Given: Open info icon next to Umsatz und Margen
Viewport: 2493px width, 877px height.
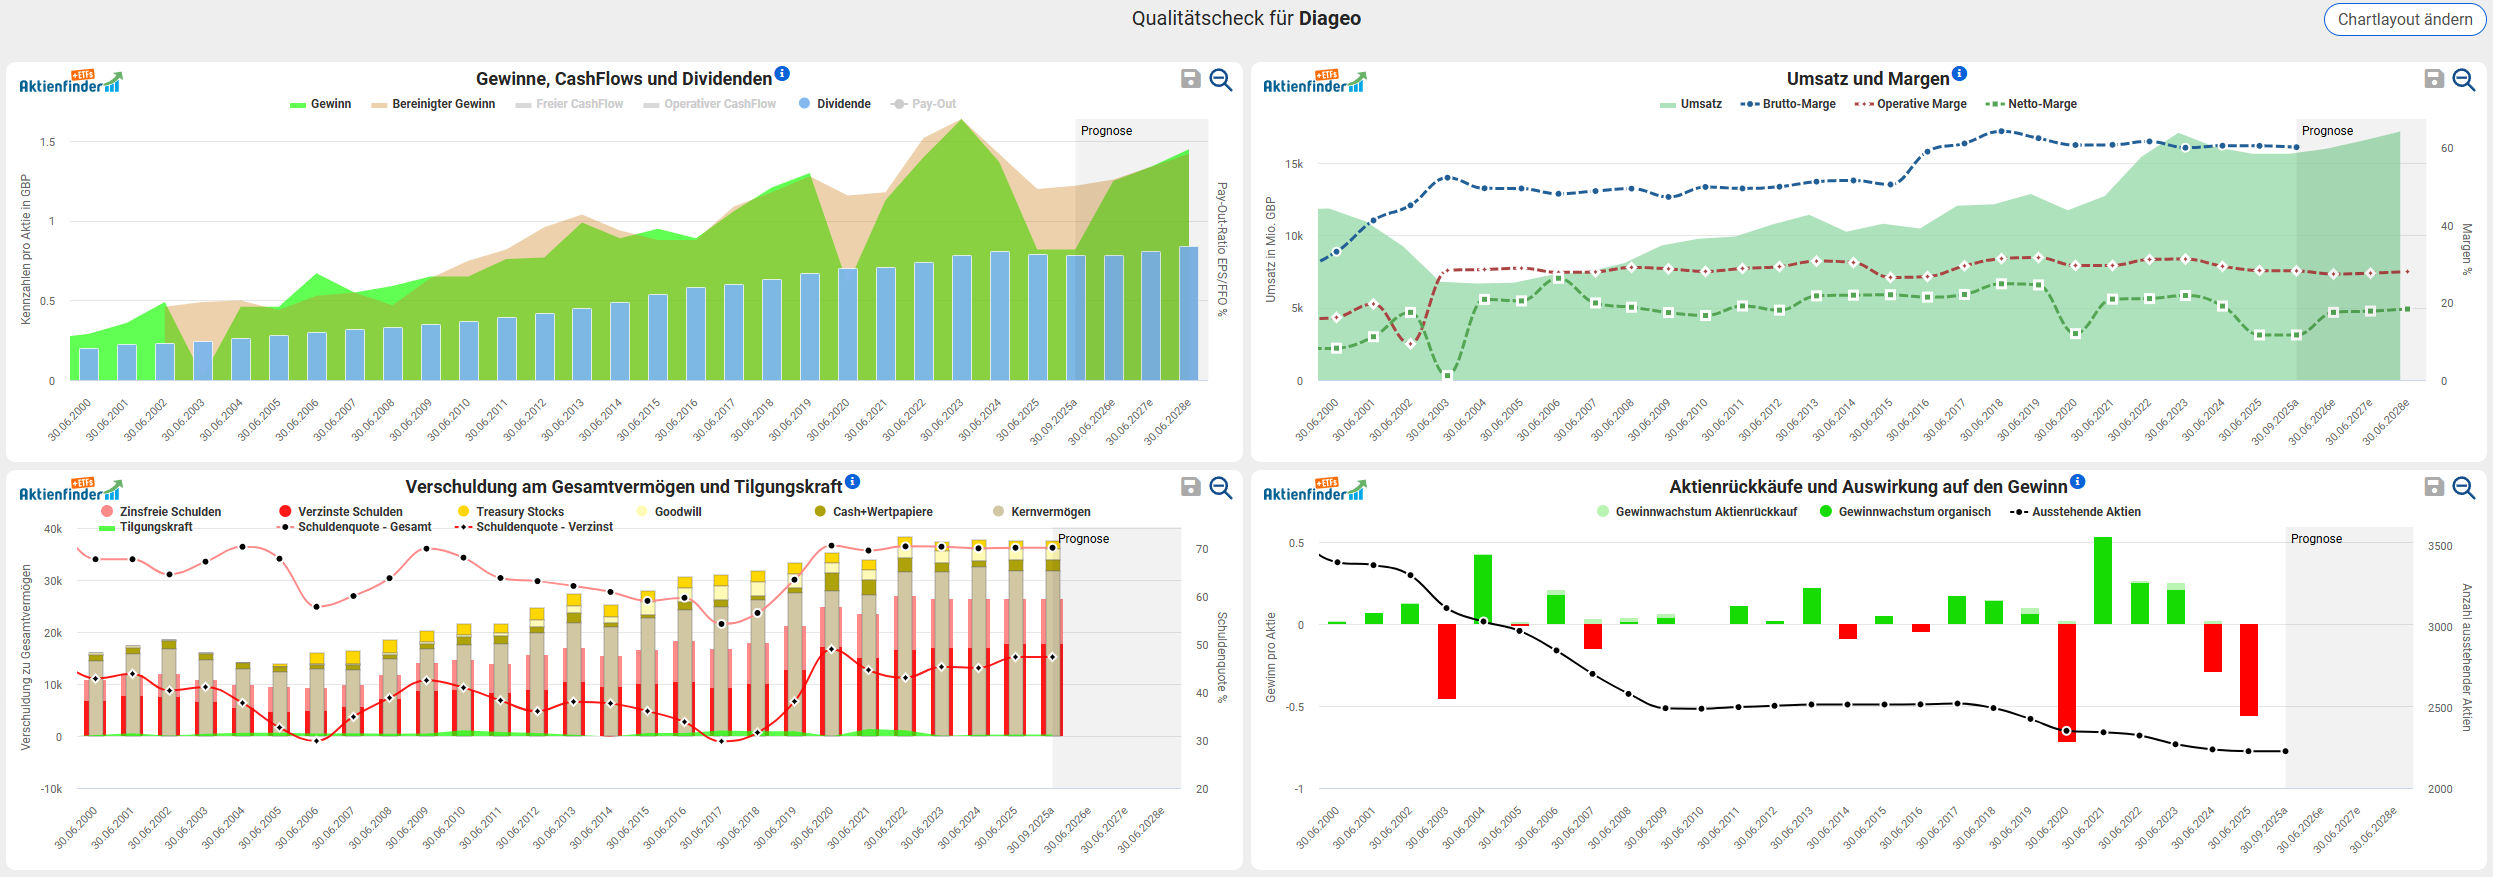Looking at the screenshot, I should pyautogui.click(x=1959, y=73).
